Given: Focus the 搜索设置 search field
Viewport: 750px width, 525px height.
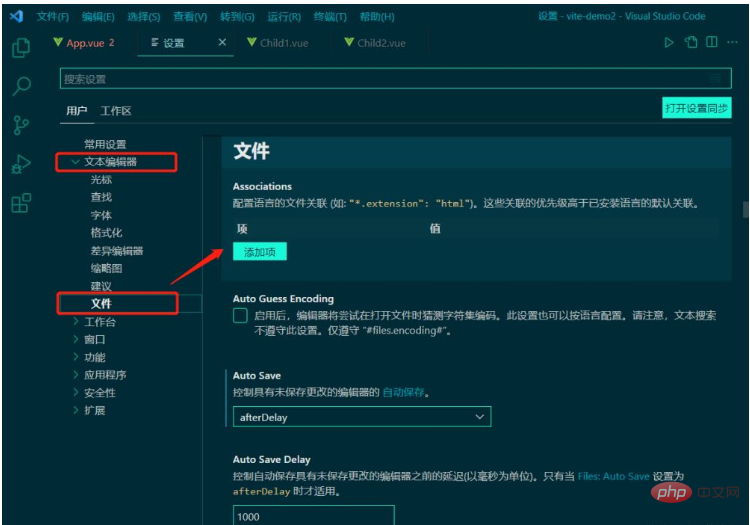Looking at the screenshot, I should pos(396,79).
